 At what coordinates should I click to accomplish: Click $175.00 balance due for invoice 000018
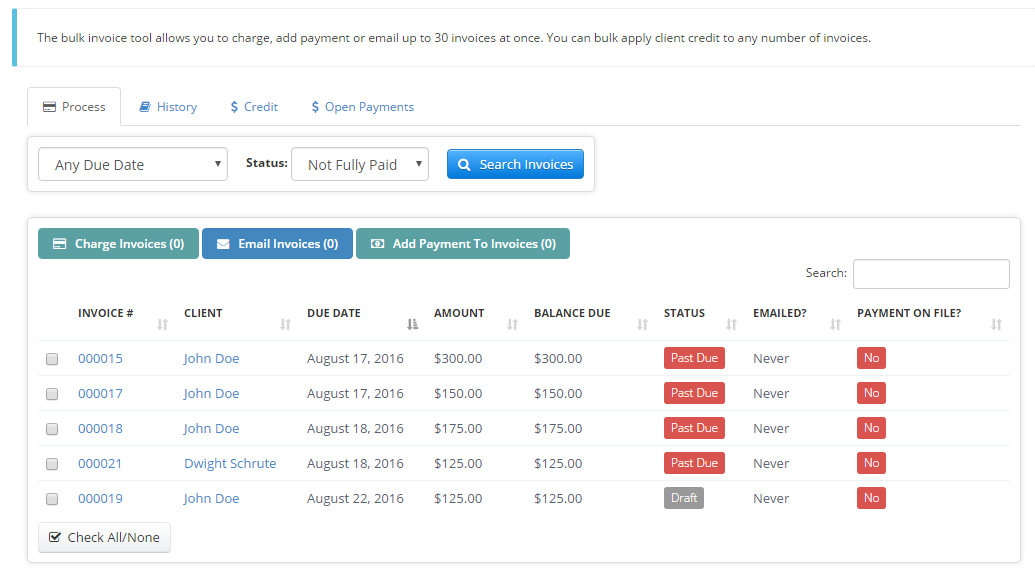point(558,428)
